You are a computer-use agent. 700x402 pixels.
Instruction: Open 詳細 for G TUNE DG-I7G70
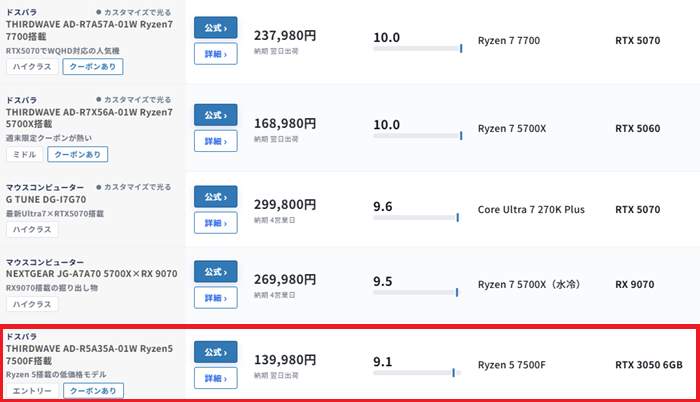216,223
